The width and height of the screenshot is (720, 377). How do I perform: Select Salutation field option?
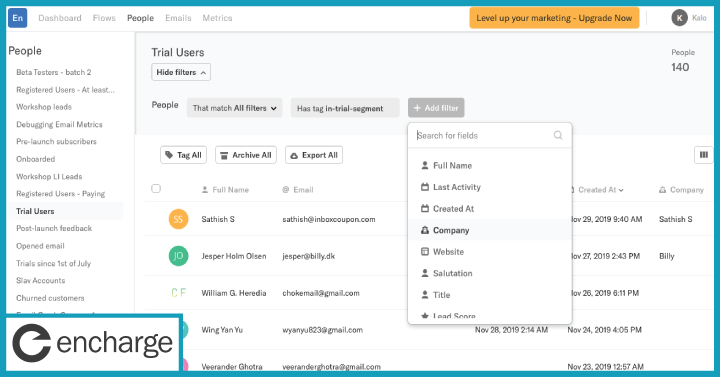489,273
